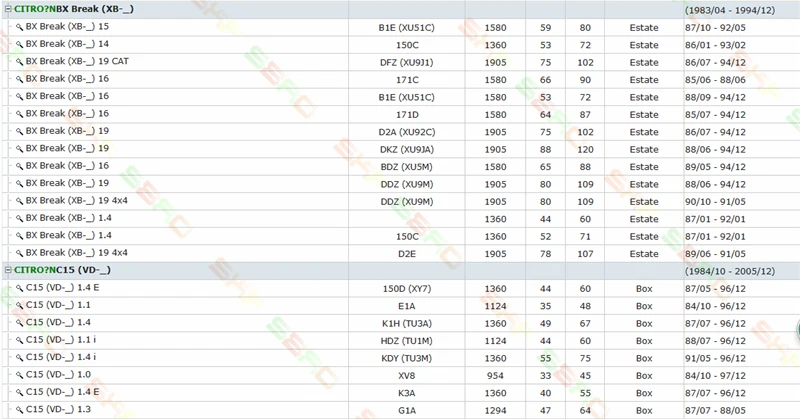
Task: Select the 'C15 (VD-_) 1.4 i' row label
Action: tap(61, 357)
